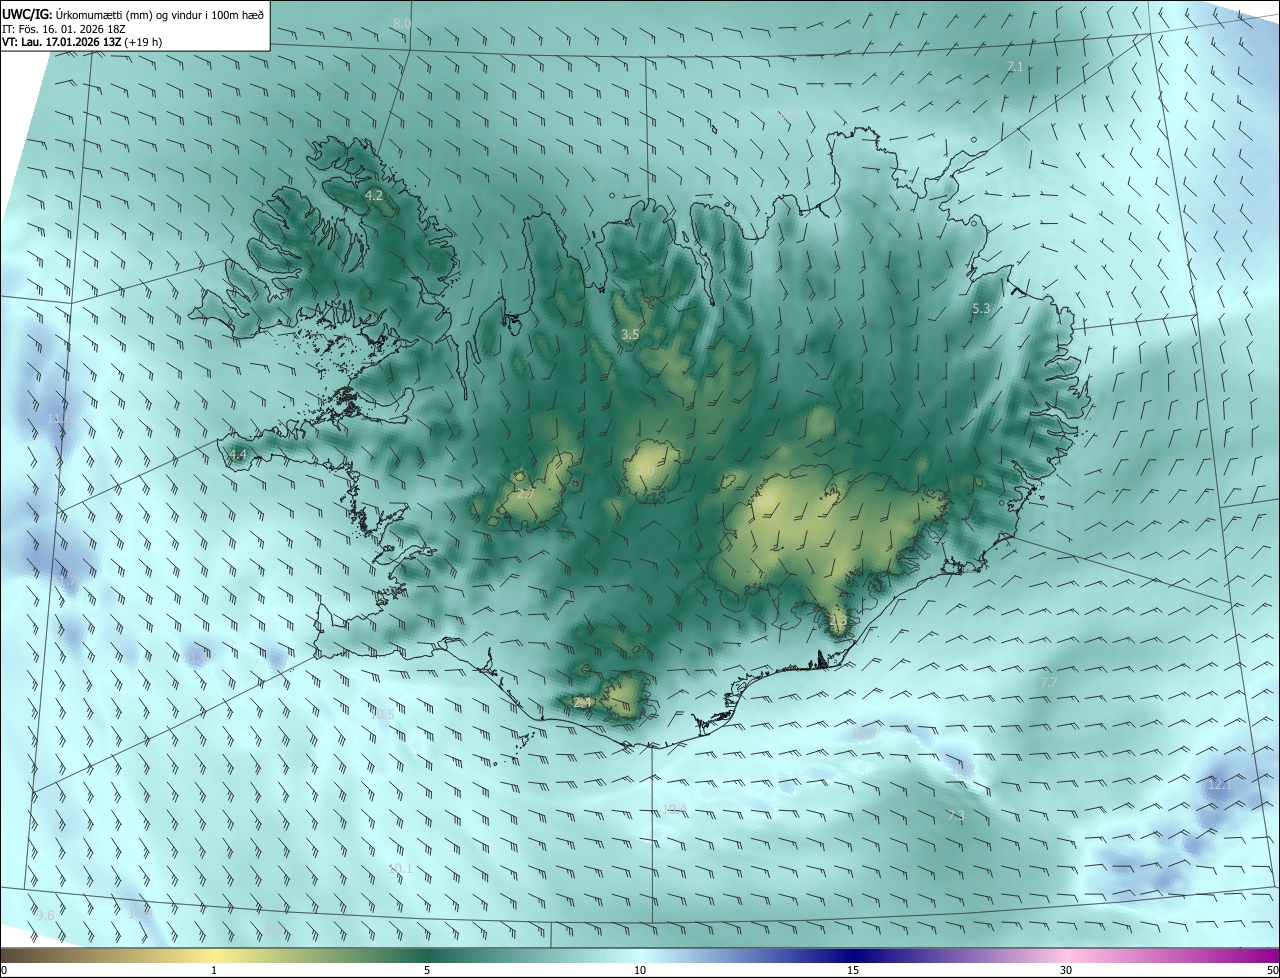Click the 0 label on the color scale
This screenshot has width=1280, height=978.
[3, 971]
